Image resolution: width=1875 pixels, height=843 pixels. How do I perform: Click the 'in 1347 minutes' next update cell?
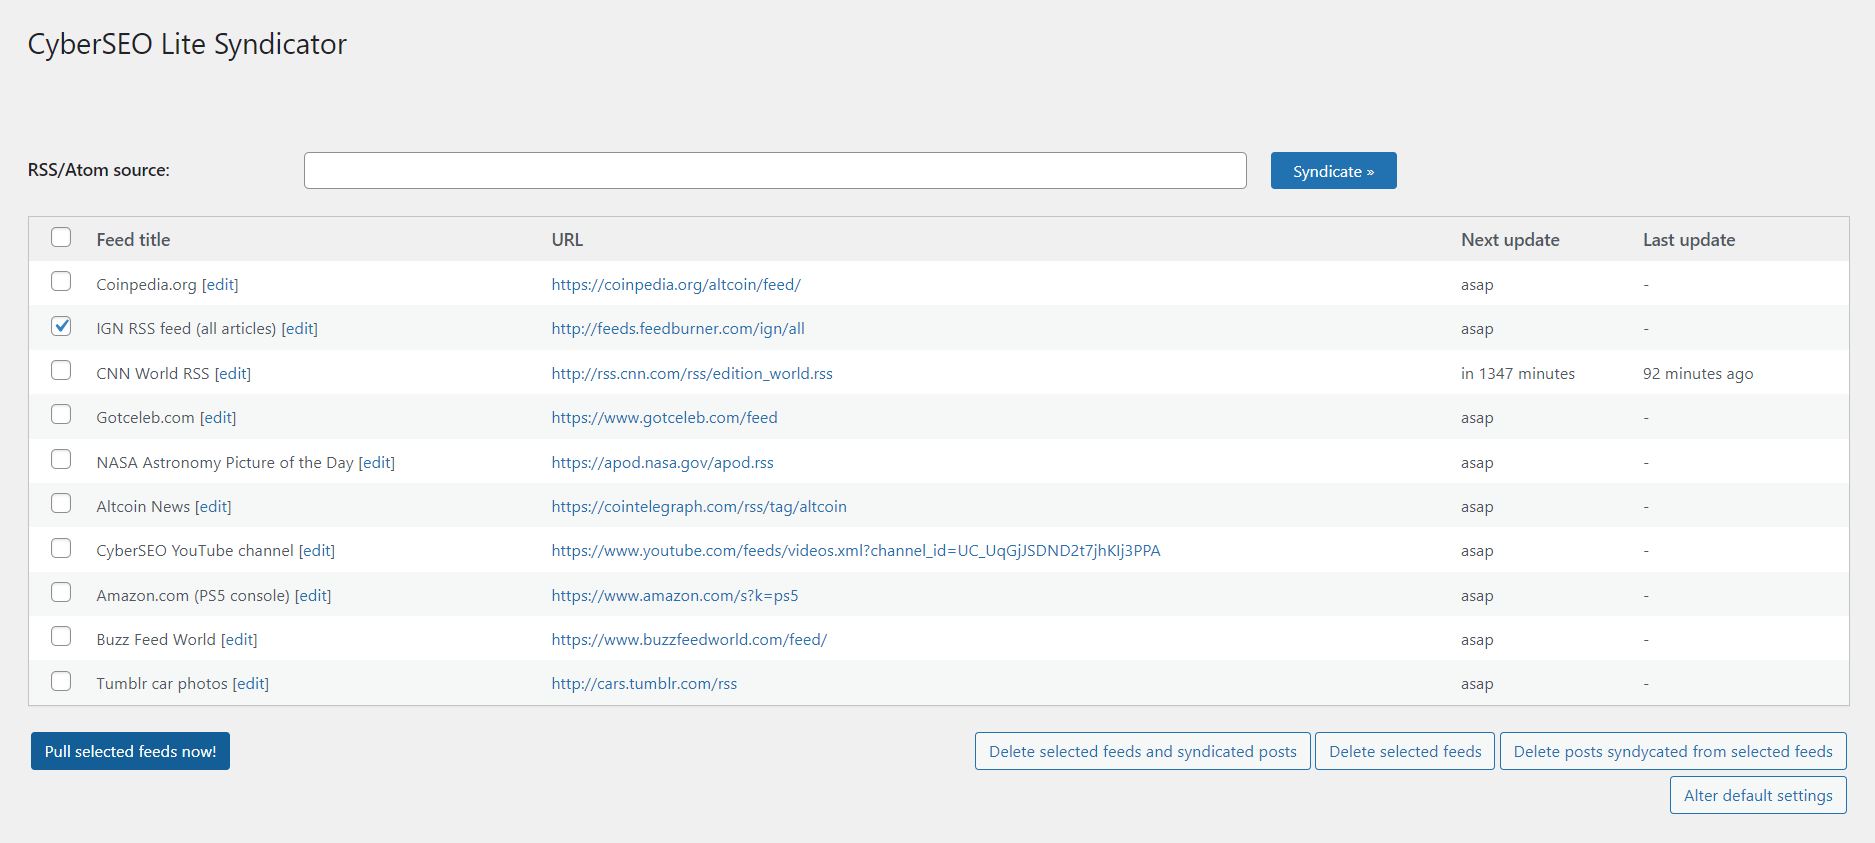pos(1518,373)
